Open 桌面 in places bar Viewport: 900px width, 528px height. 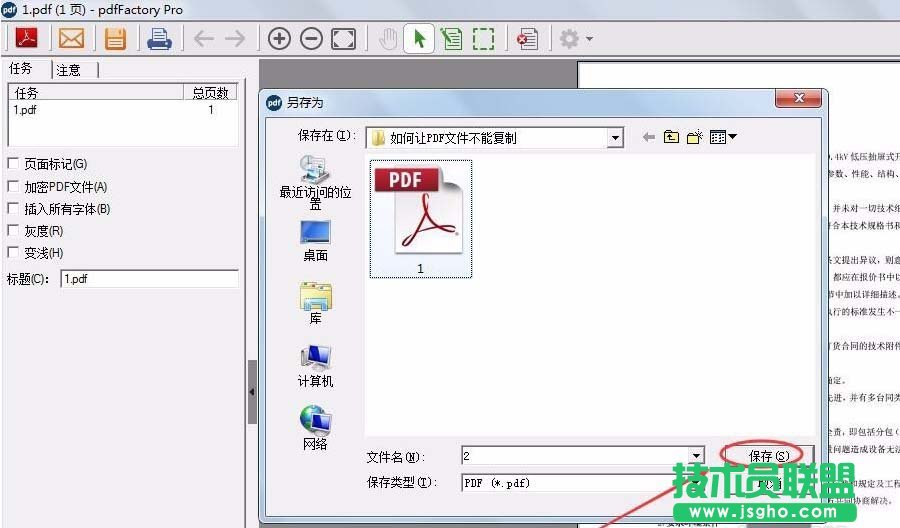click(x=315, y=242)
